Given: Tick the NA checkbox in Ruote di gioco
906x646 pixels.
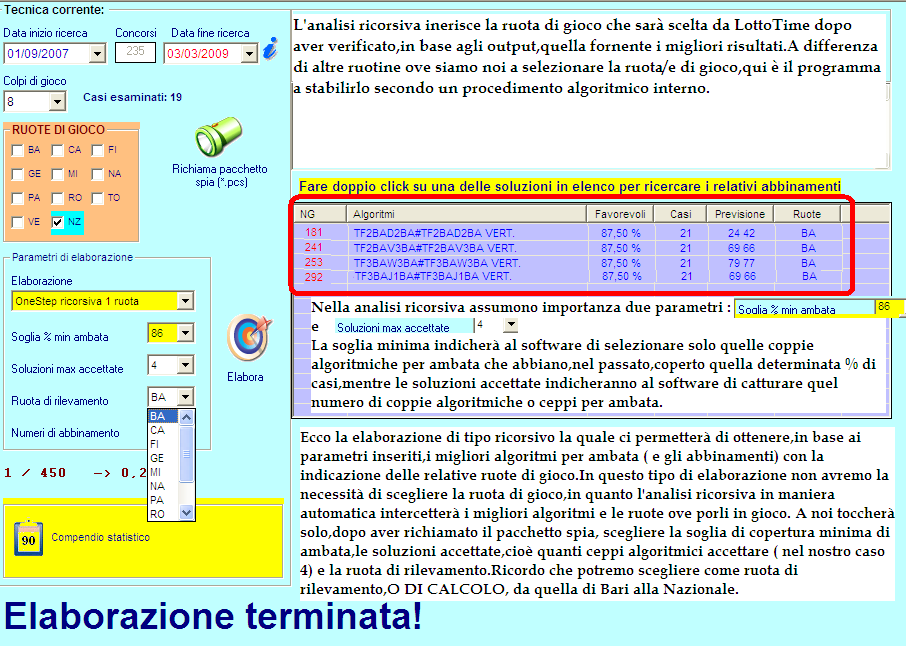Looking at the screenshot, I should tap(97, 174).
